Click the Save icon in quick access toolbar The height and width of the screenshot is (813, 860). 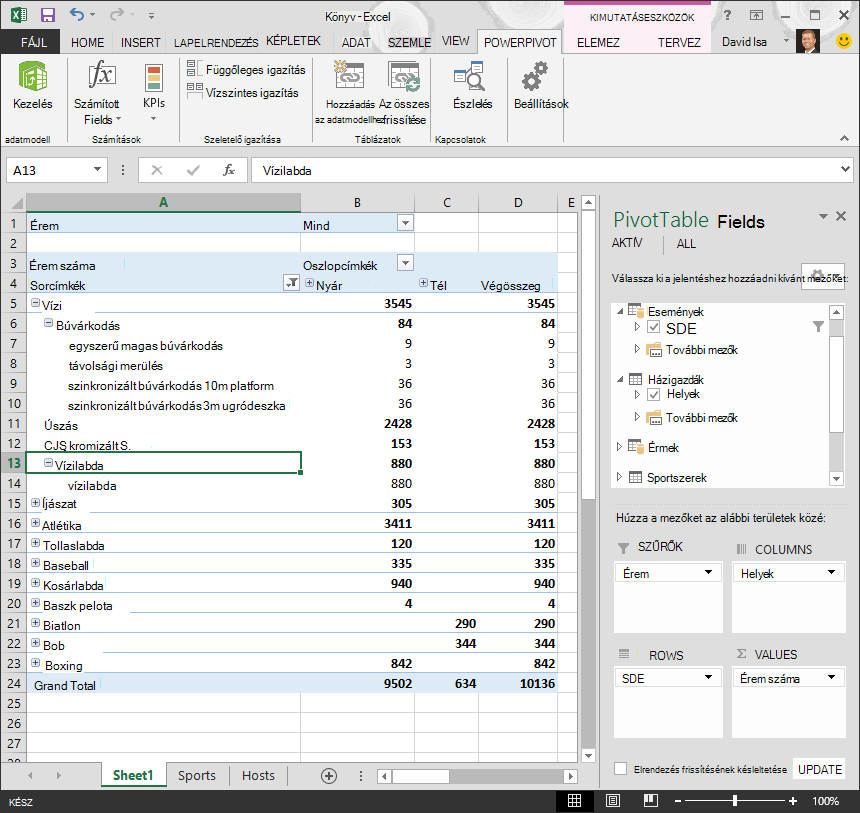48,15
